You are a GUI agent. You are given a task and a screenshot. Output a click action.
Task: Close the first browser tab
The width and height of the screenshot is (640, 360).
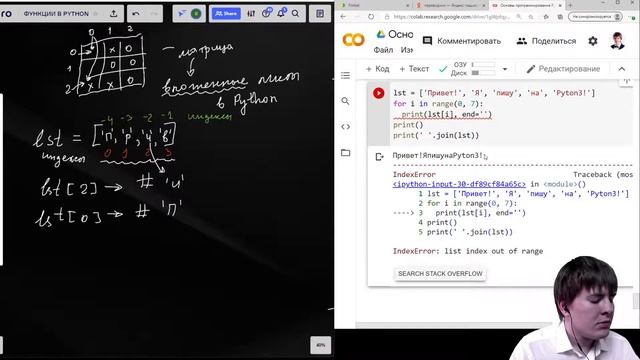[x=407, y=5]
